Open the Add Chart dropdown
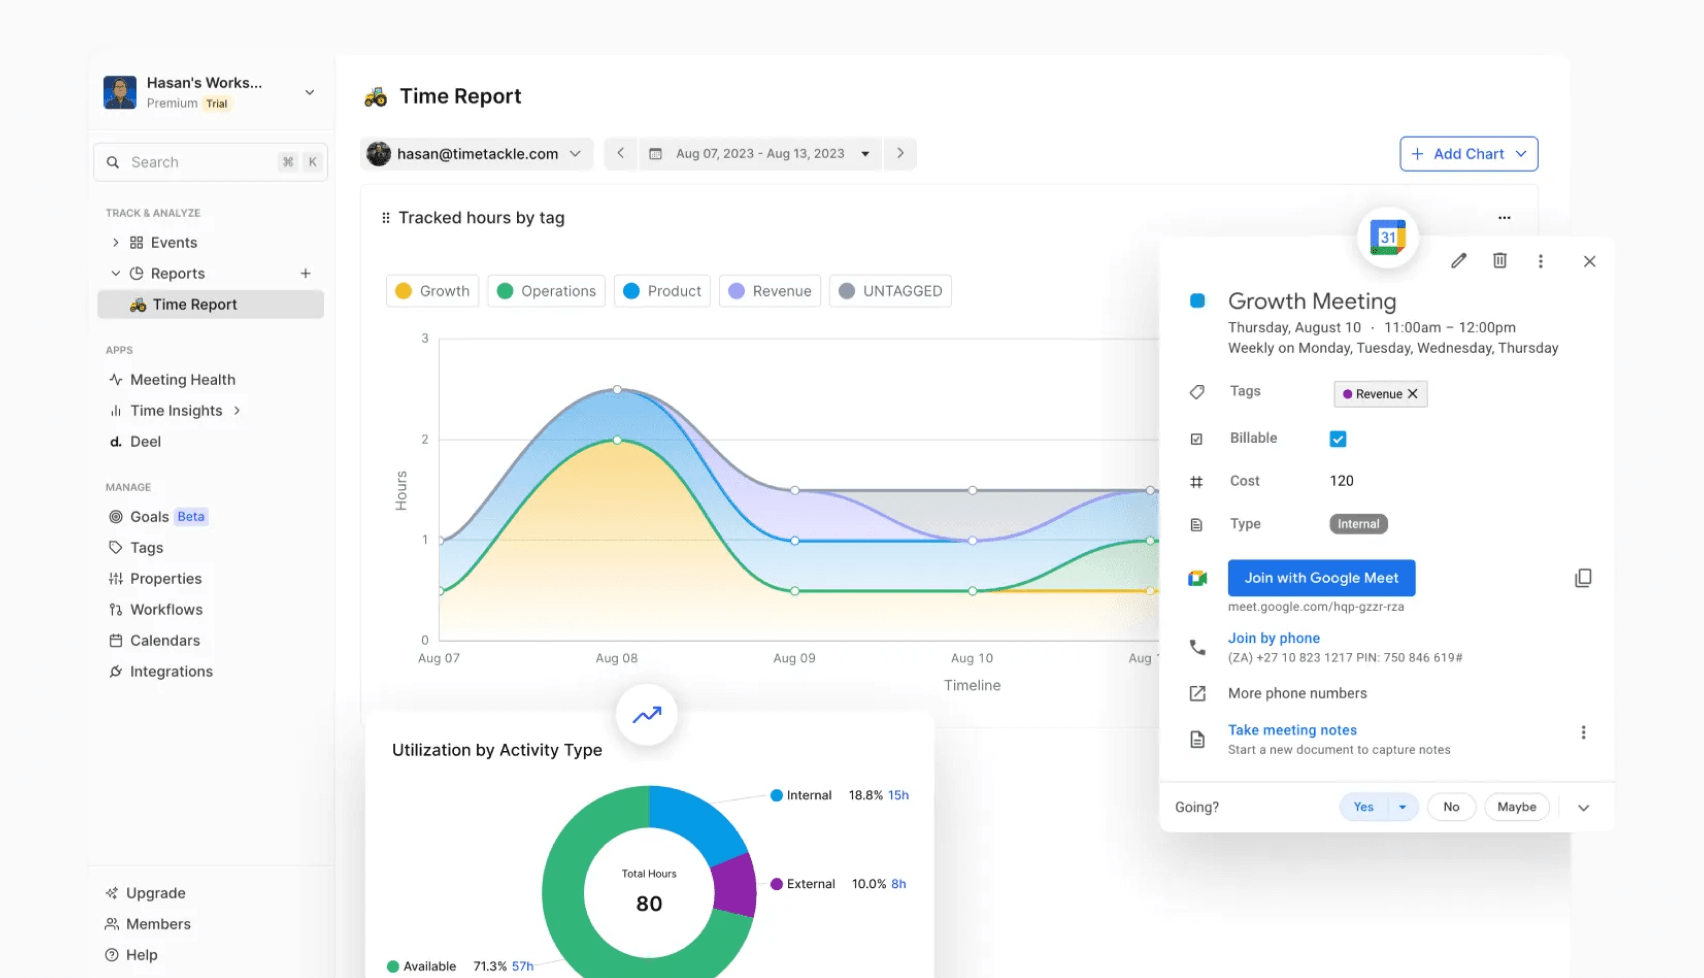Screen dimensions: 1704x978 tap(1468, 154)
